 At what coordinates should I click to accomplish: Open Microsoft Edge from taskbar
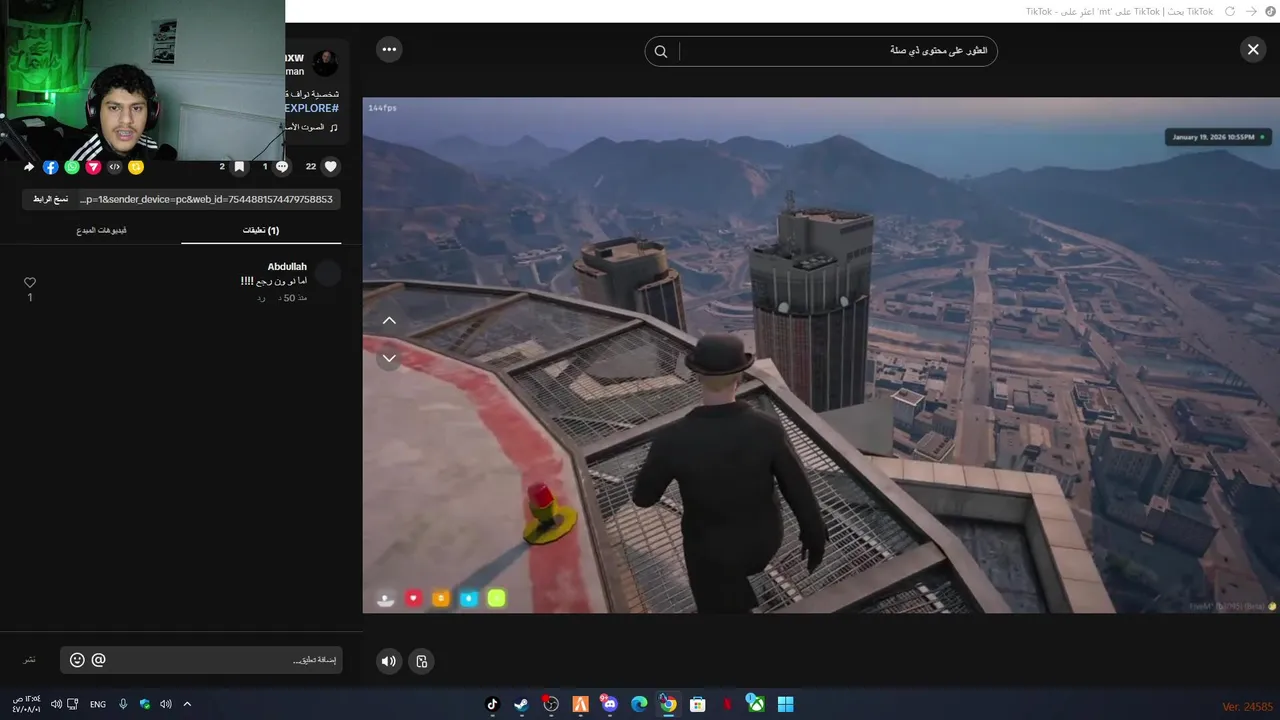point(639,704)
